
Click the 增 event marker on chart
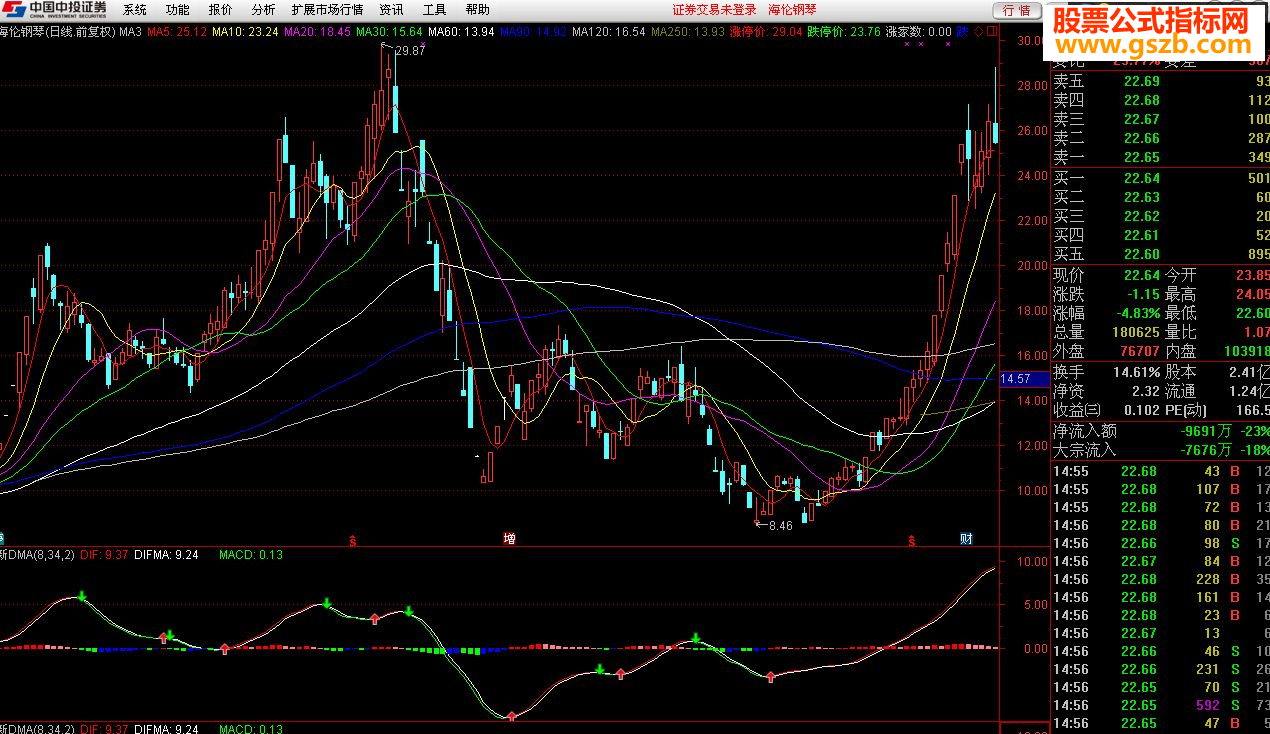pyautogui.click(x=509, y=539)
